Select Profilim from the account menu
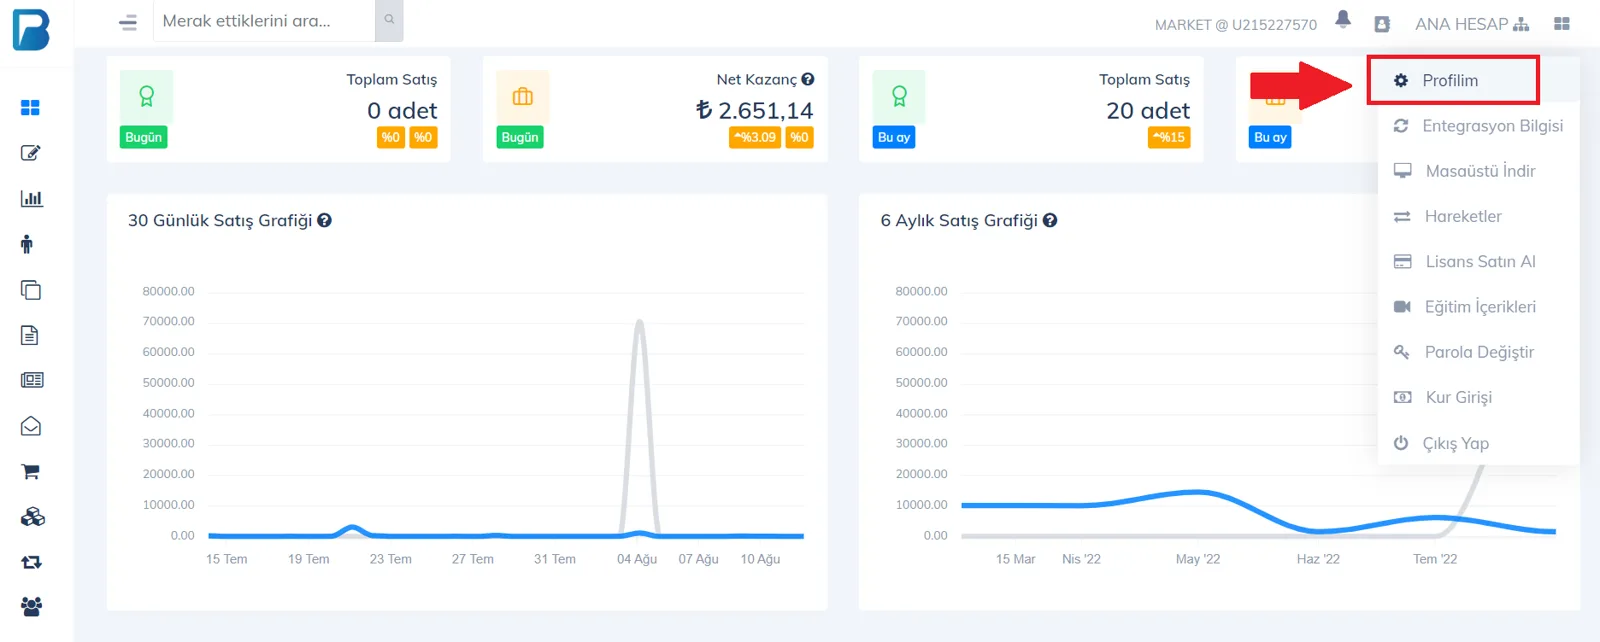 [x=1453, y=80]
